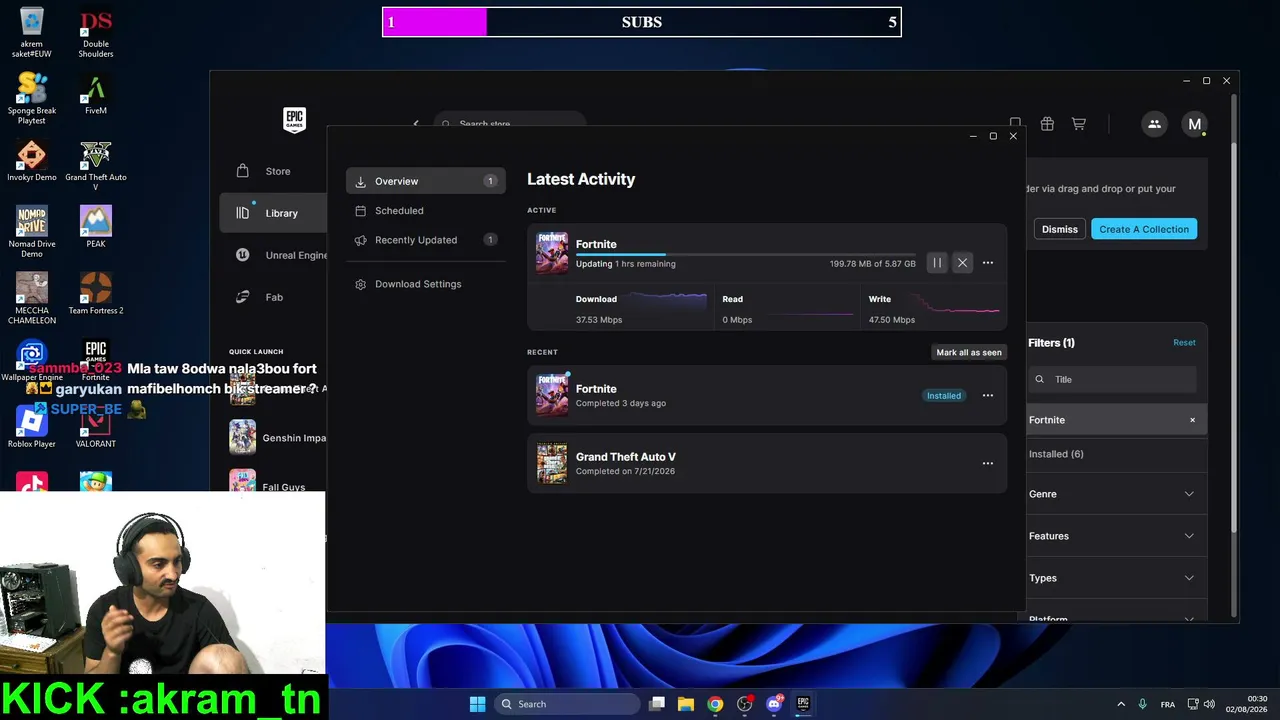Open the Overview tab in downloads
1280x720 pixels.
click(x=426, y=181)
